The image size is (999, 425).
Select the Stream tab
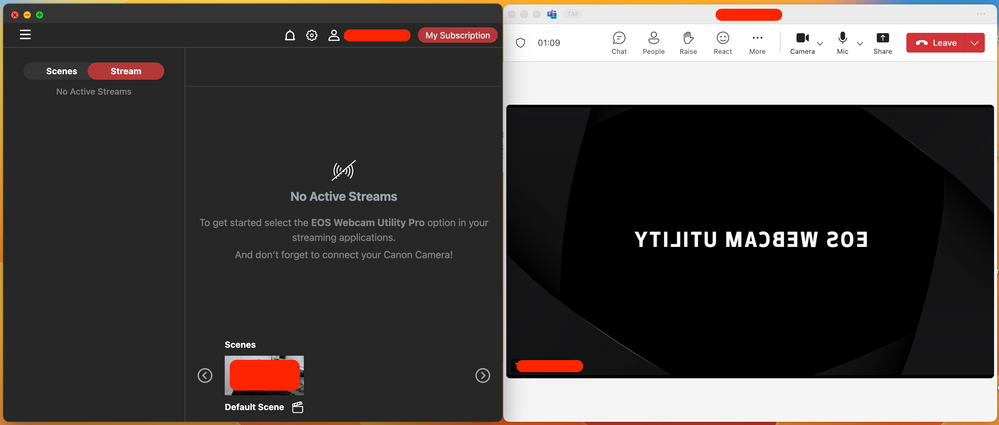coord(126,71)
